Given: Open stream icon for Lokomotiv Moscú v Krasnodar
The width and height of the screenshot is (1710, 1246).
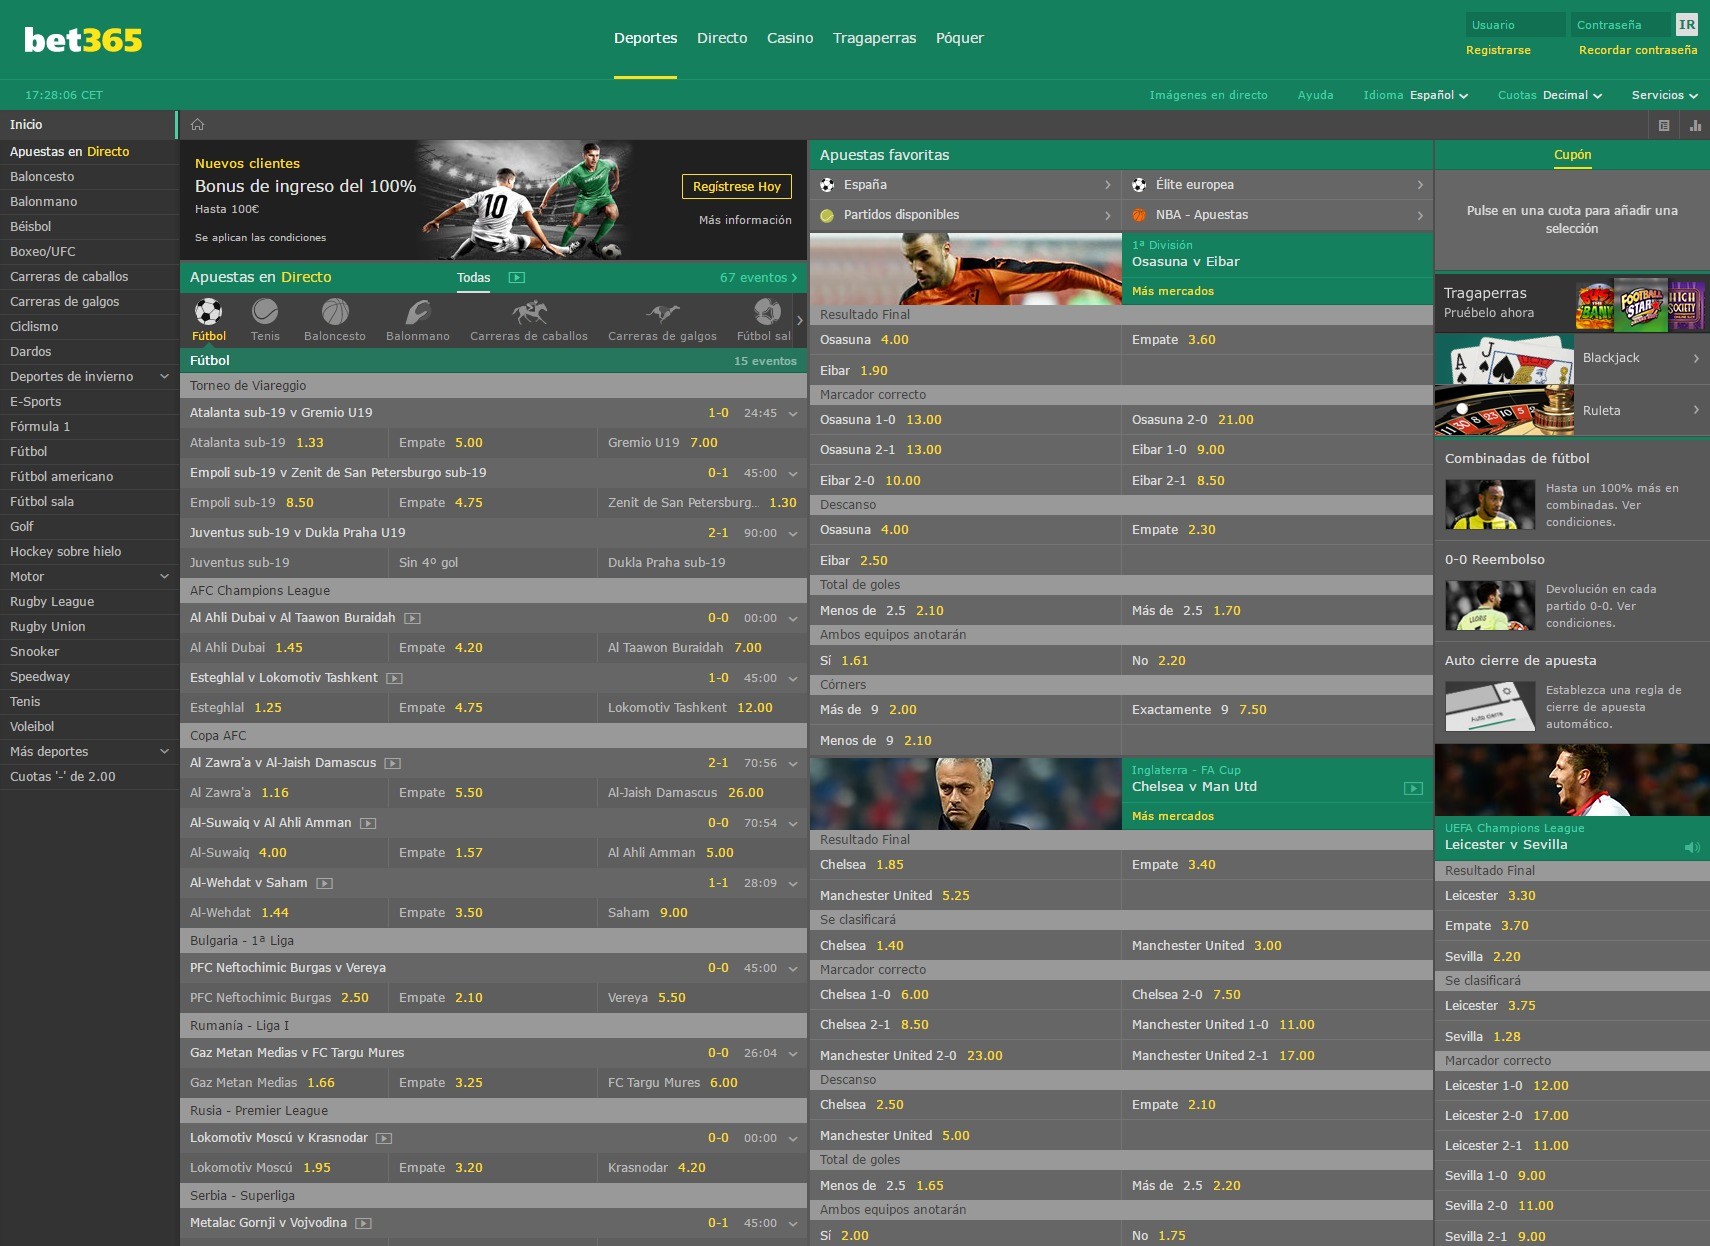Looking at the screenshot, I should point(384,1139).
